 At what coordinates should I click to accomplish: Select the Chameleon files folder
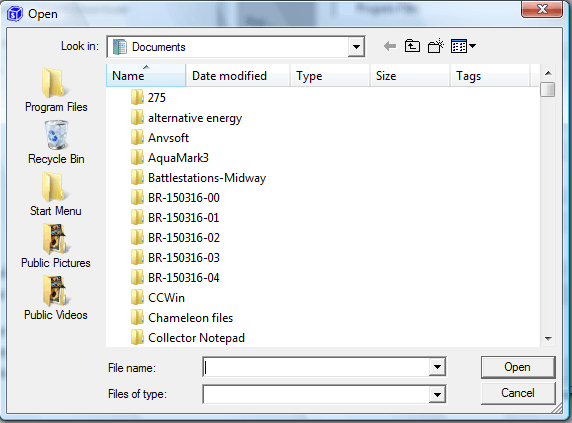(182, 318)
